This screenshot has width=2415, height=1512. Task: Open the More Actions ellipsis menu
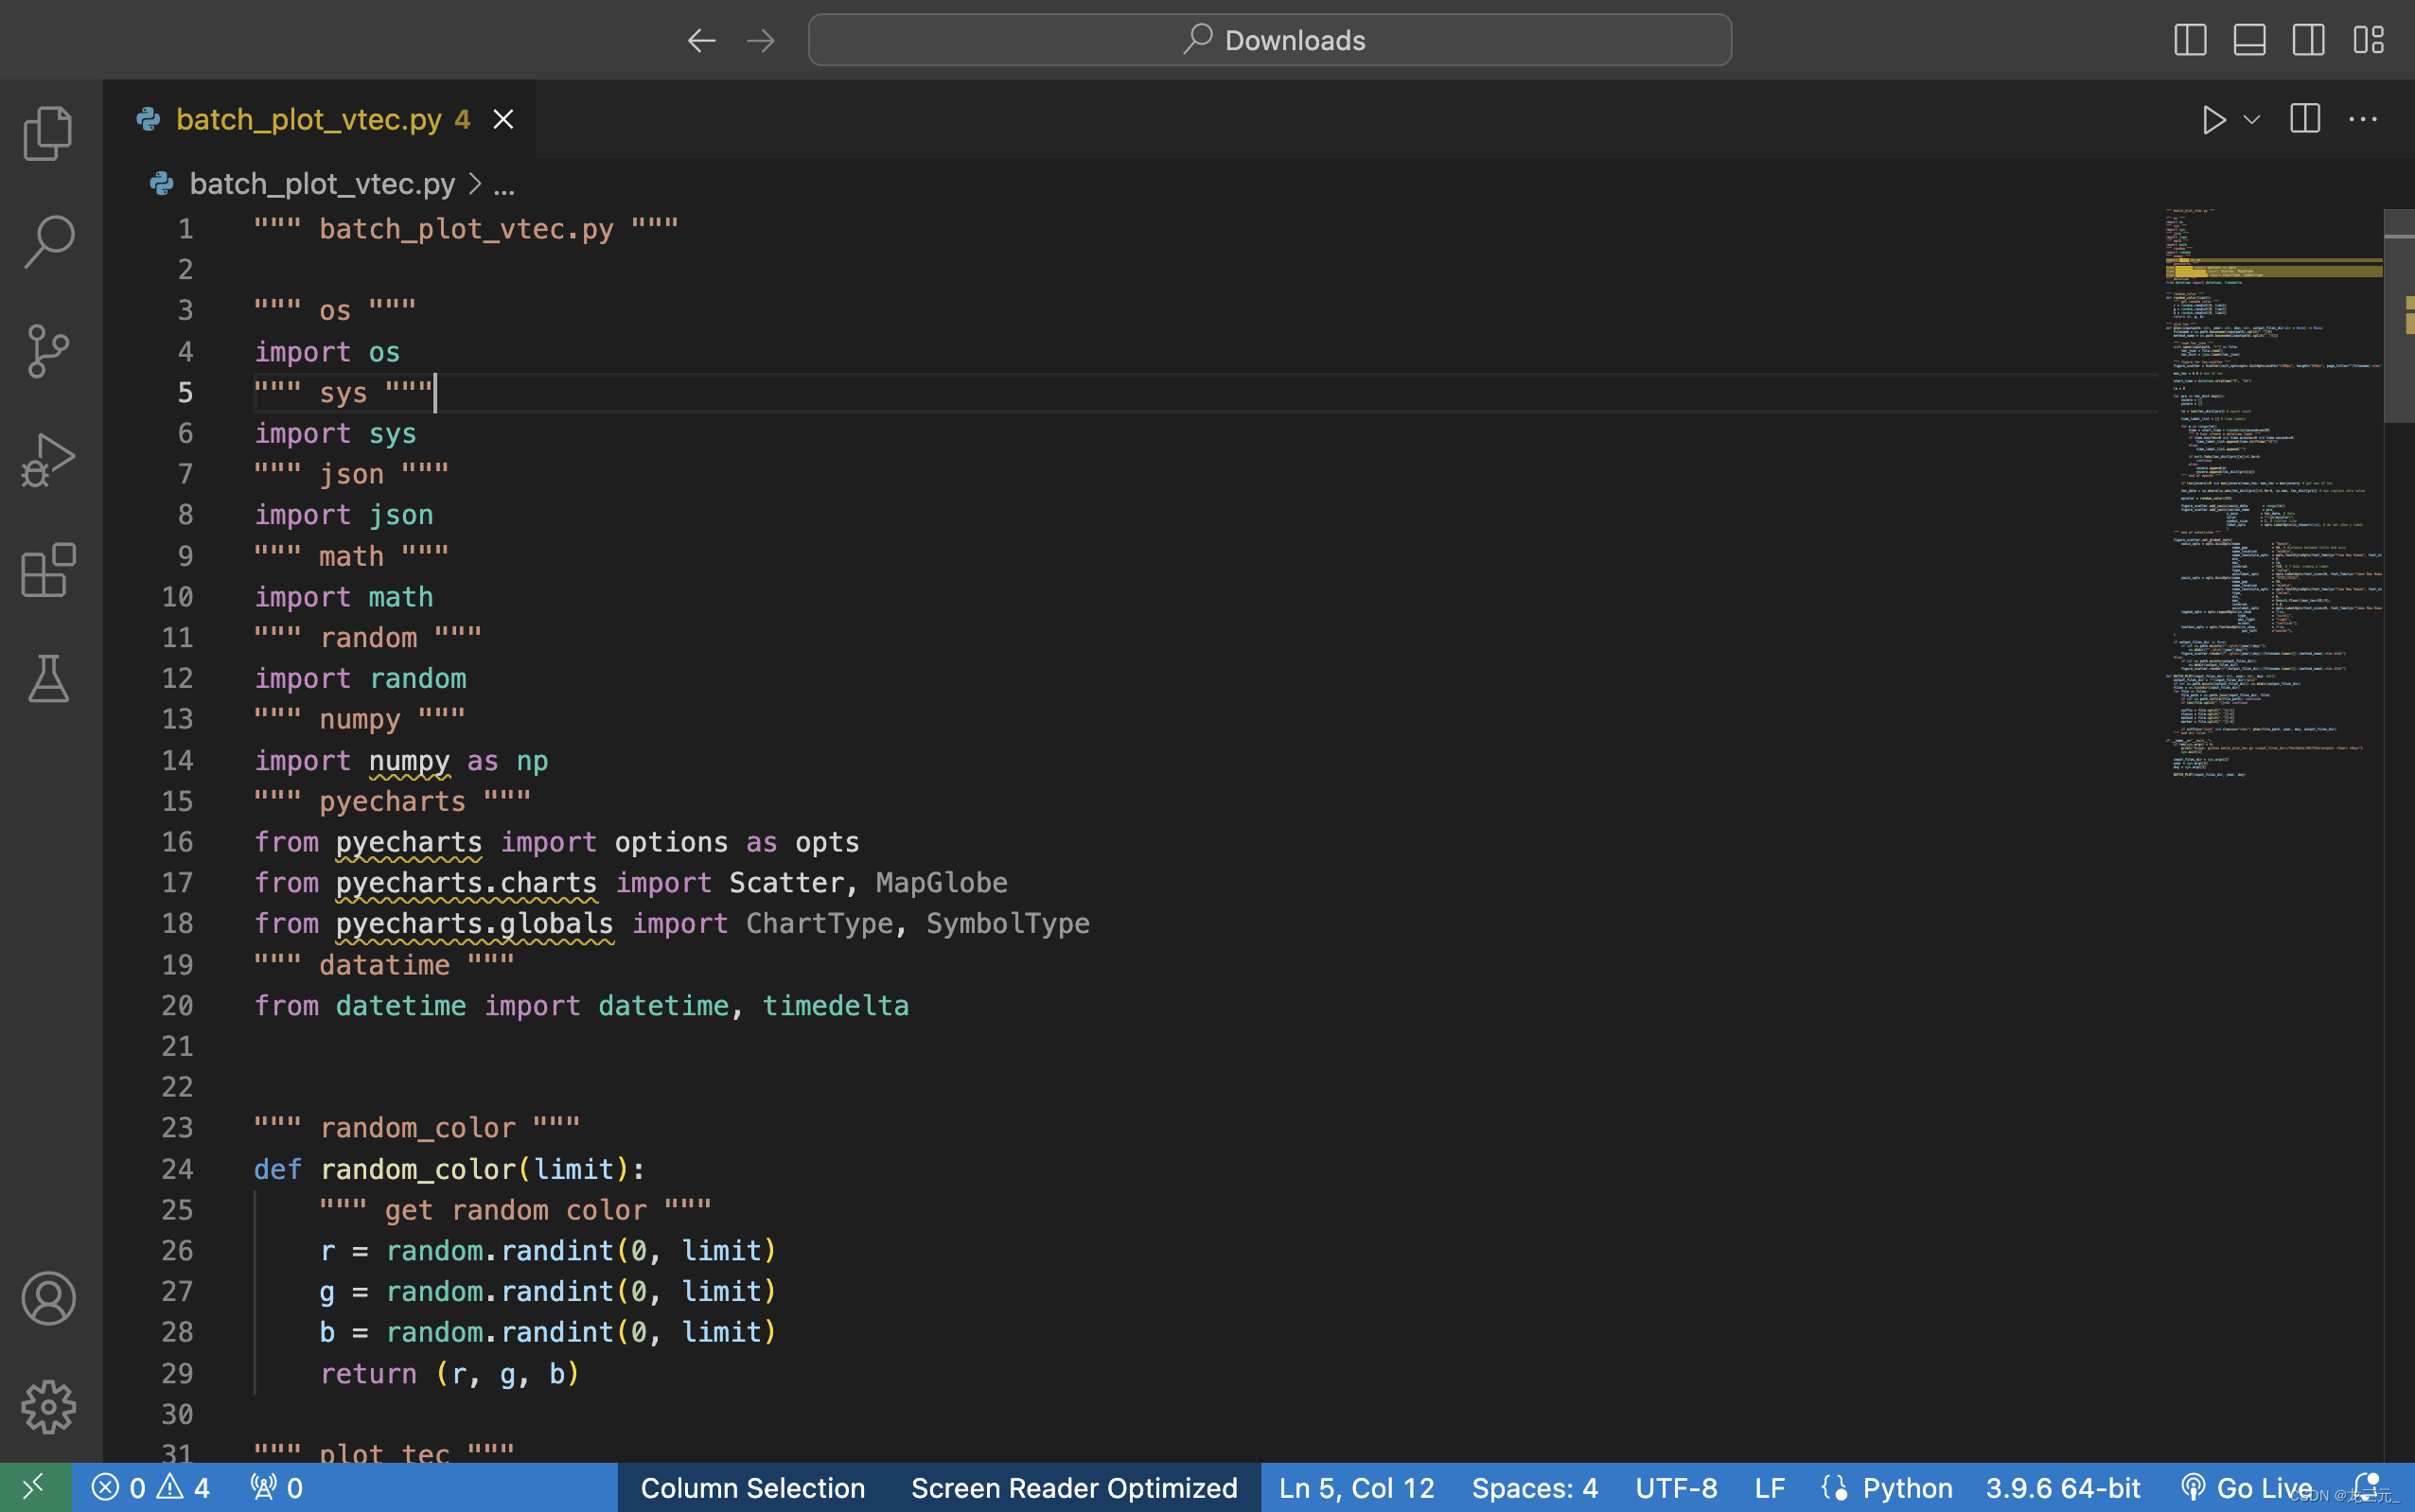pyautogui.click(x=2362, y=120)
